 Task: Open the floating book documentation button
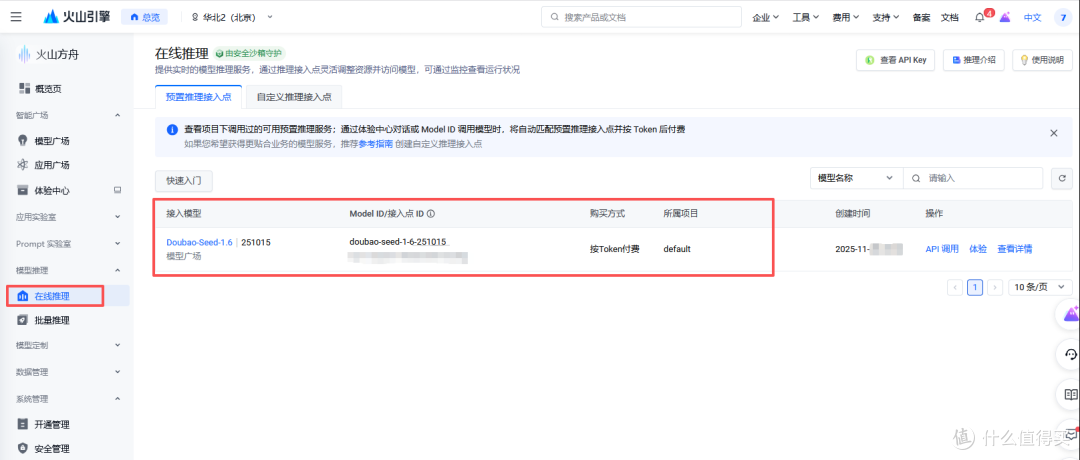point(1070,395)
